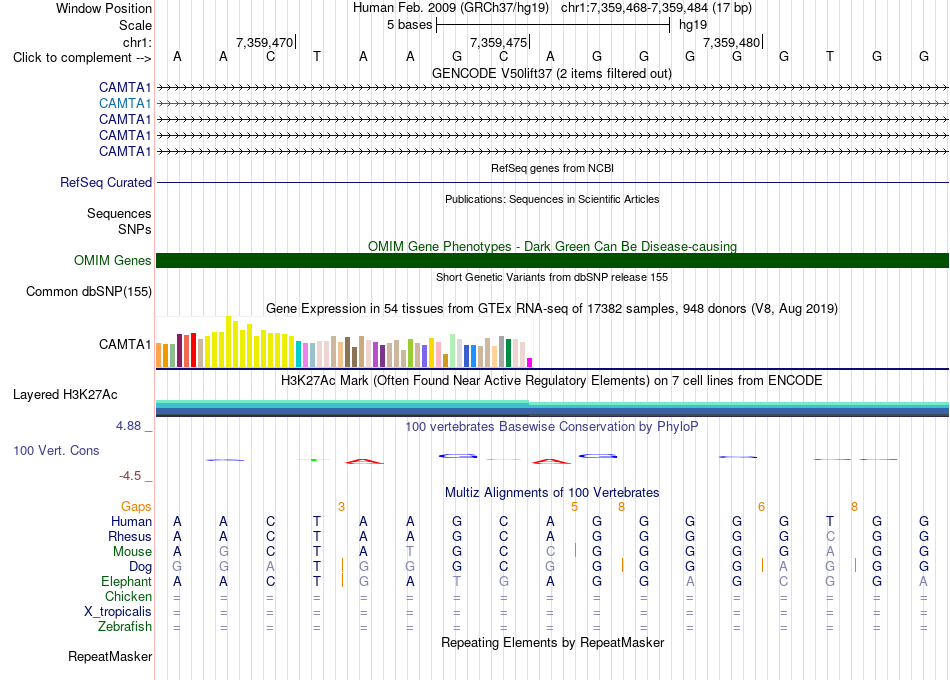Screen dimensions: 950x680
Task: Click the 100 Vert. Cons label
Action: point(56,450)
